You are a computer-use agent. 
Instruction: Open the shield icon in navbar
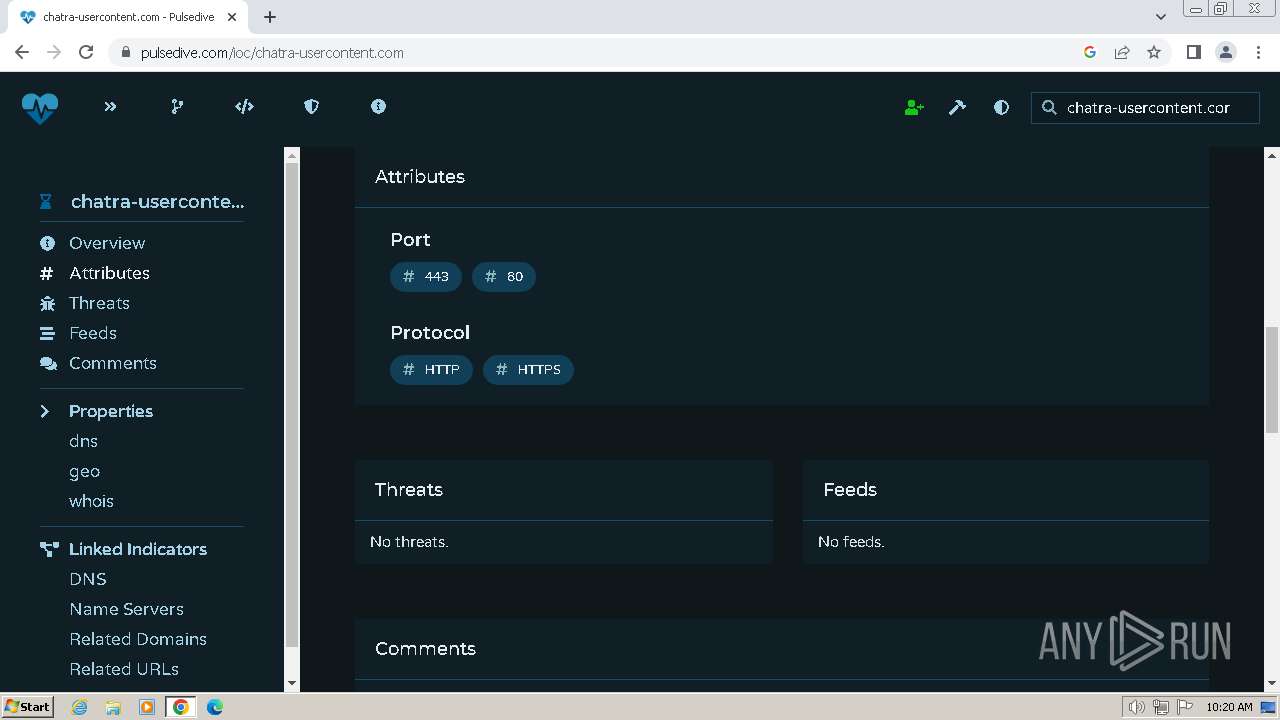point(311,107)
